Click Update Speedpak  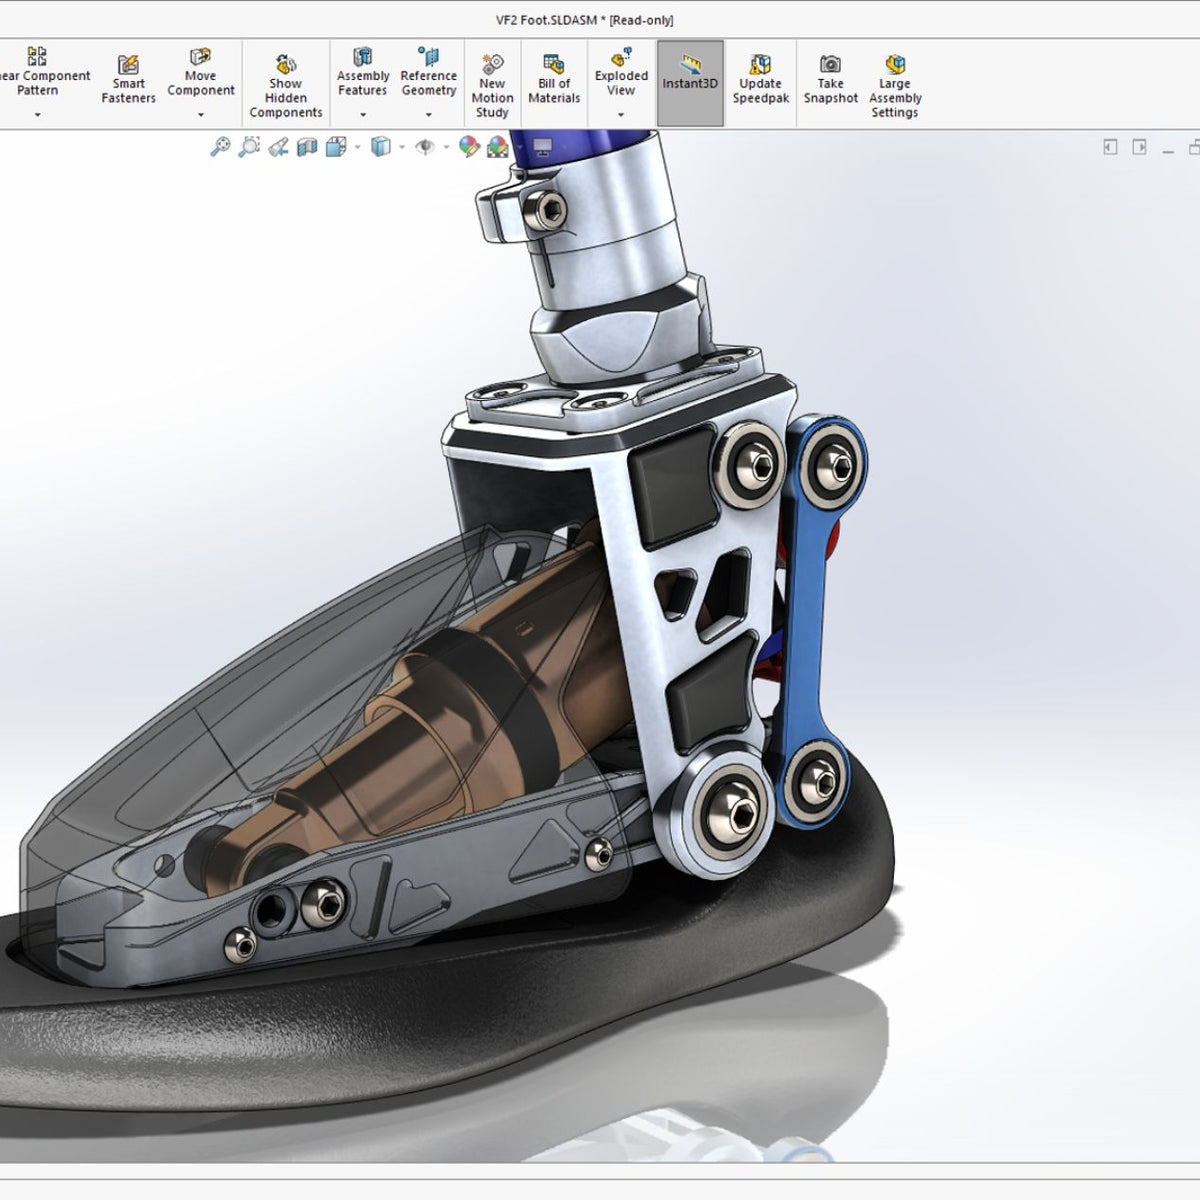point(761,80)
